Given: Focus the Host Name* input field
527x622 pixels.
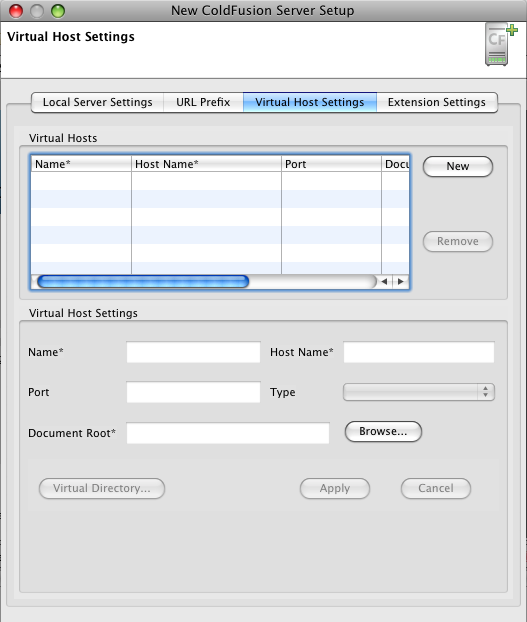Looking at the screenshot, I should click(419, 352).
